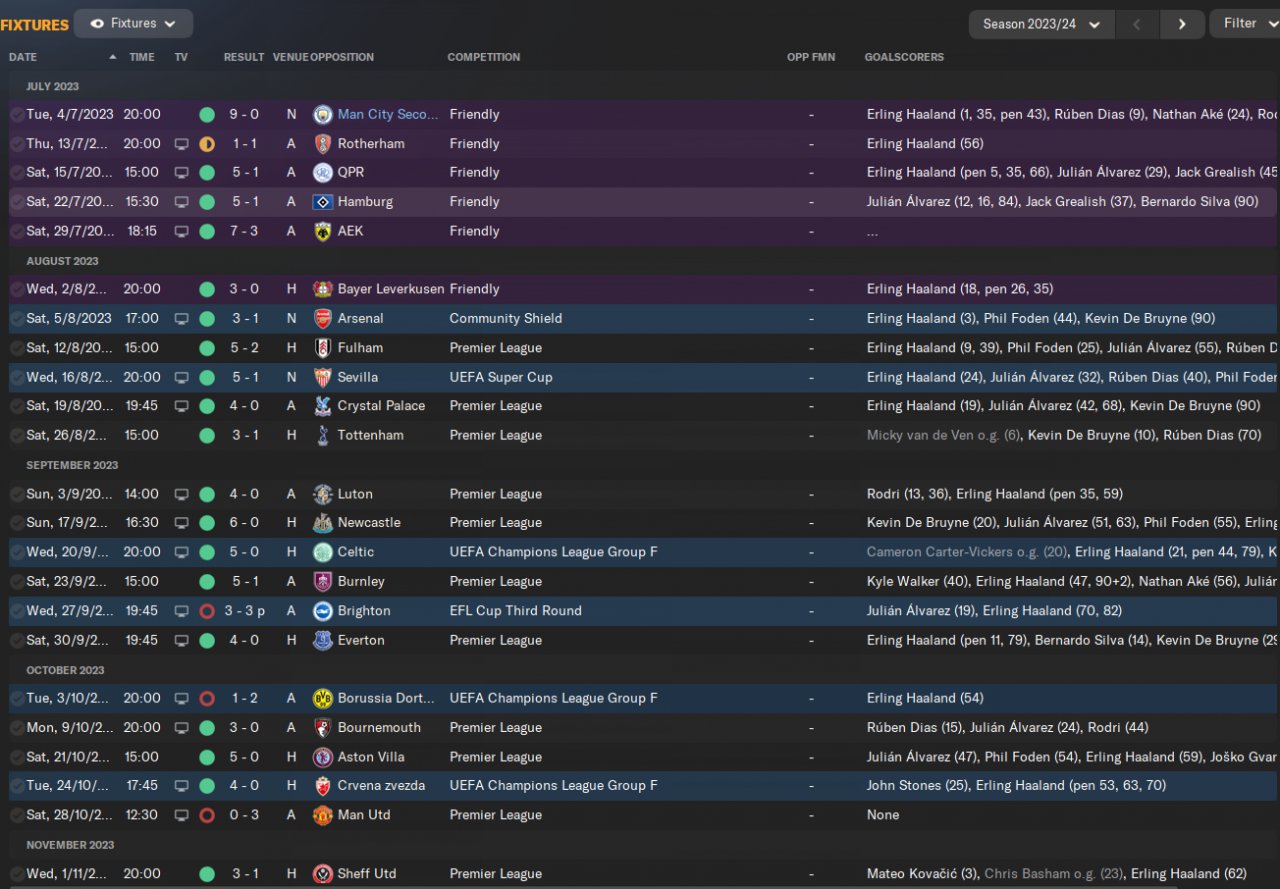Select the Tottenham Premier League fixture row

pos(600,436)
